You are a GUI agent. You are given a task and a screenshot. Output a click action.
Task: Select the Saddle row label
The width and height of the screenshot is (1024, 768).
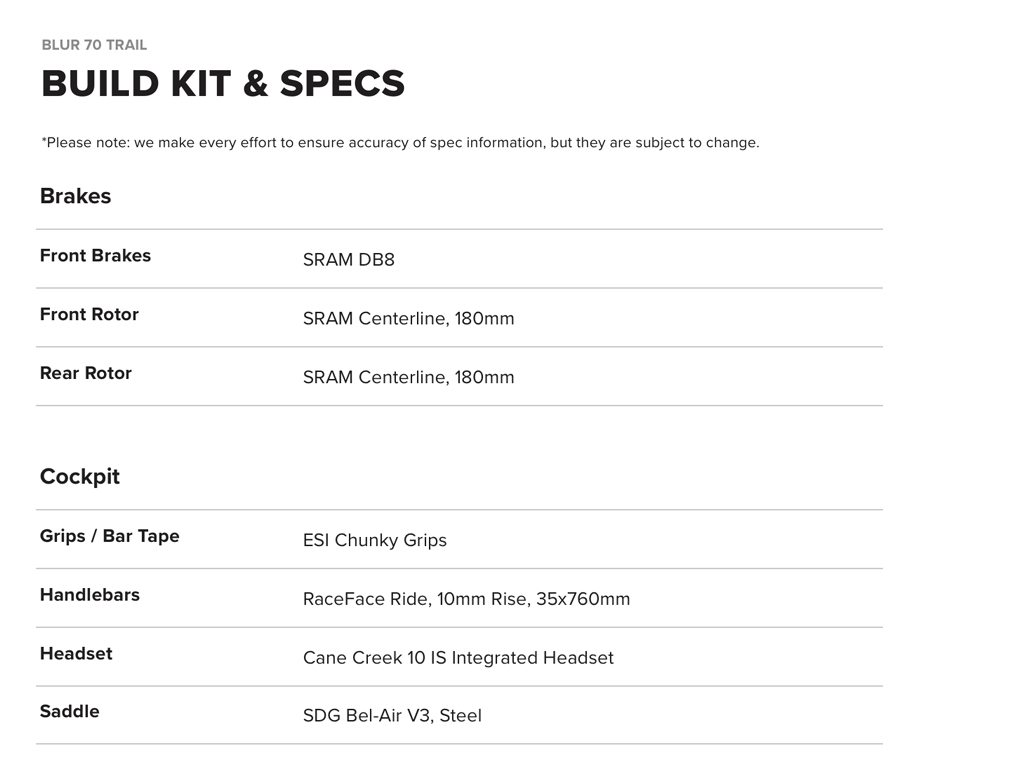click(x=70, y=712)
